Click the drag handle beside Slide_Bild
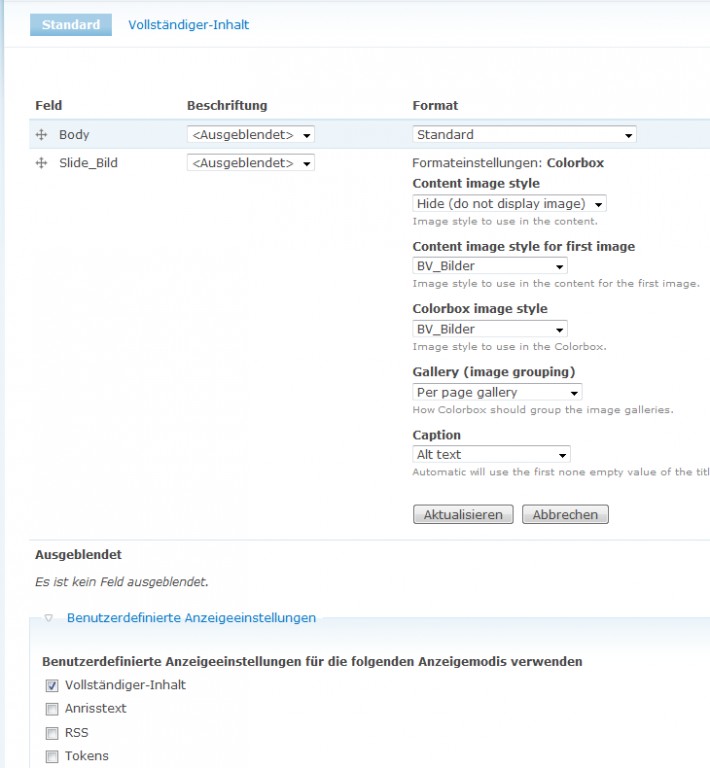 coord(41,163)
